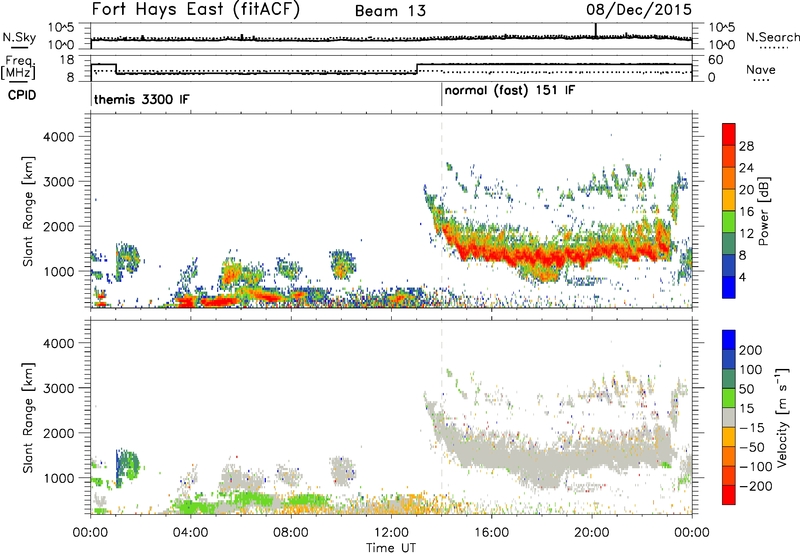
Task: Click 'themis 3300 IF' CPID text
Action: pyautogui.click(x=141, y=99)
